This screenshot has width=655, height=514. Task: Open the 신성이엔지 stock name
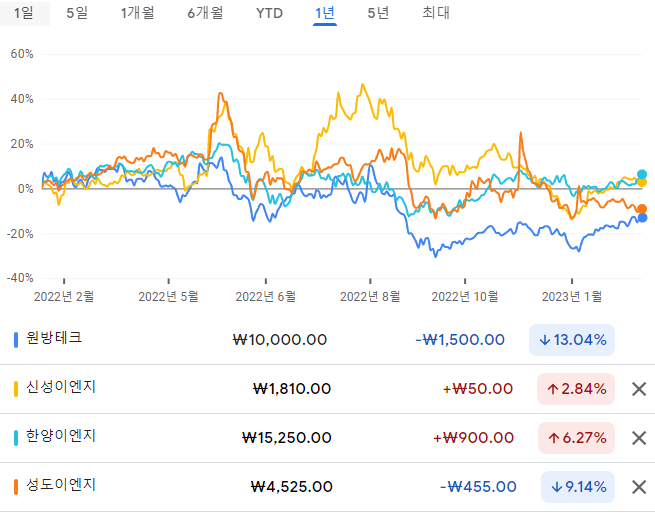pyautogui.click(x=61, y=387)
